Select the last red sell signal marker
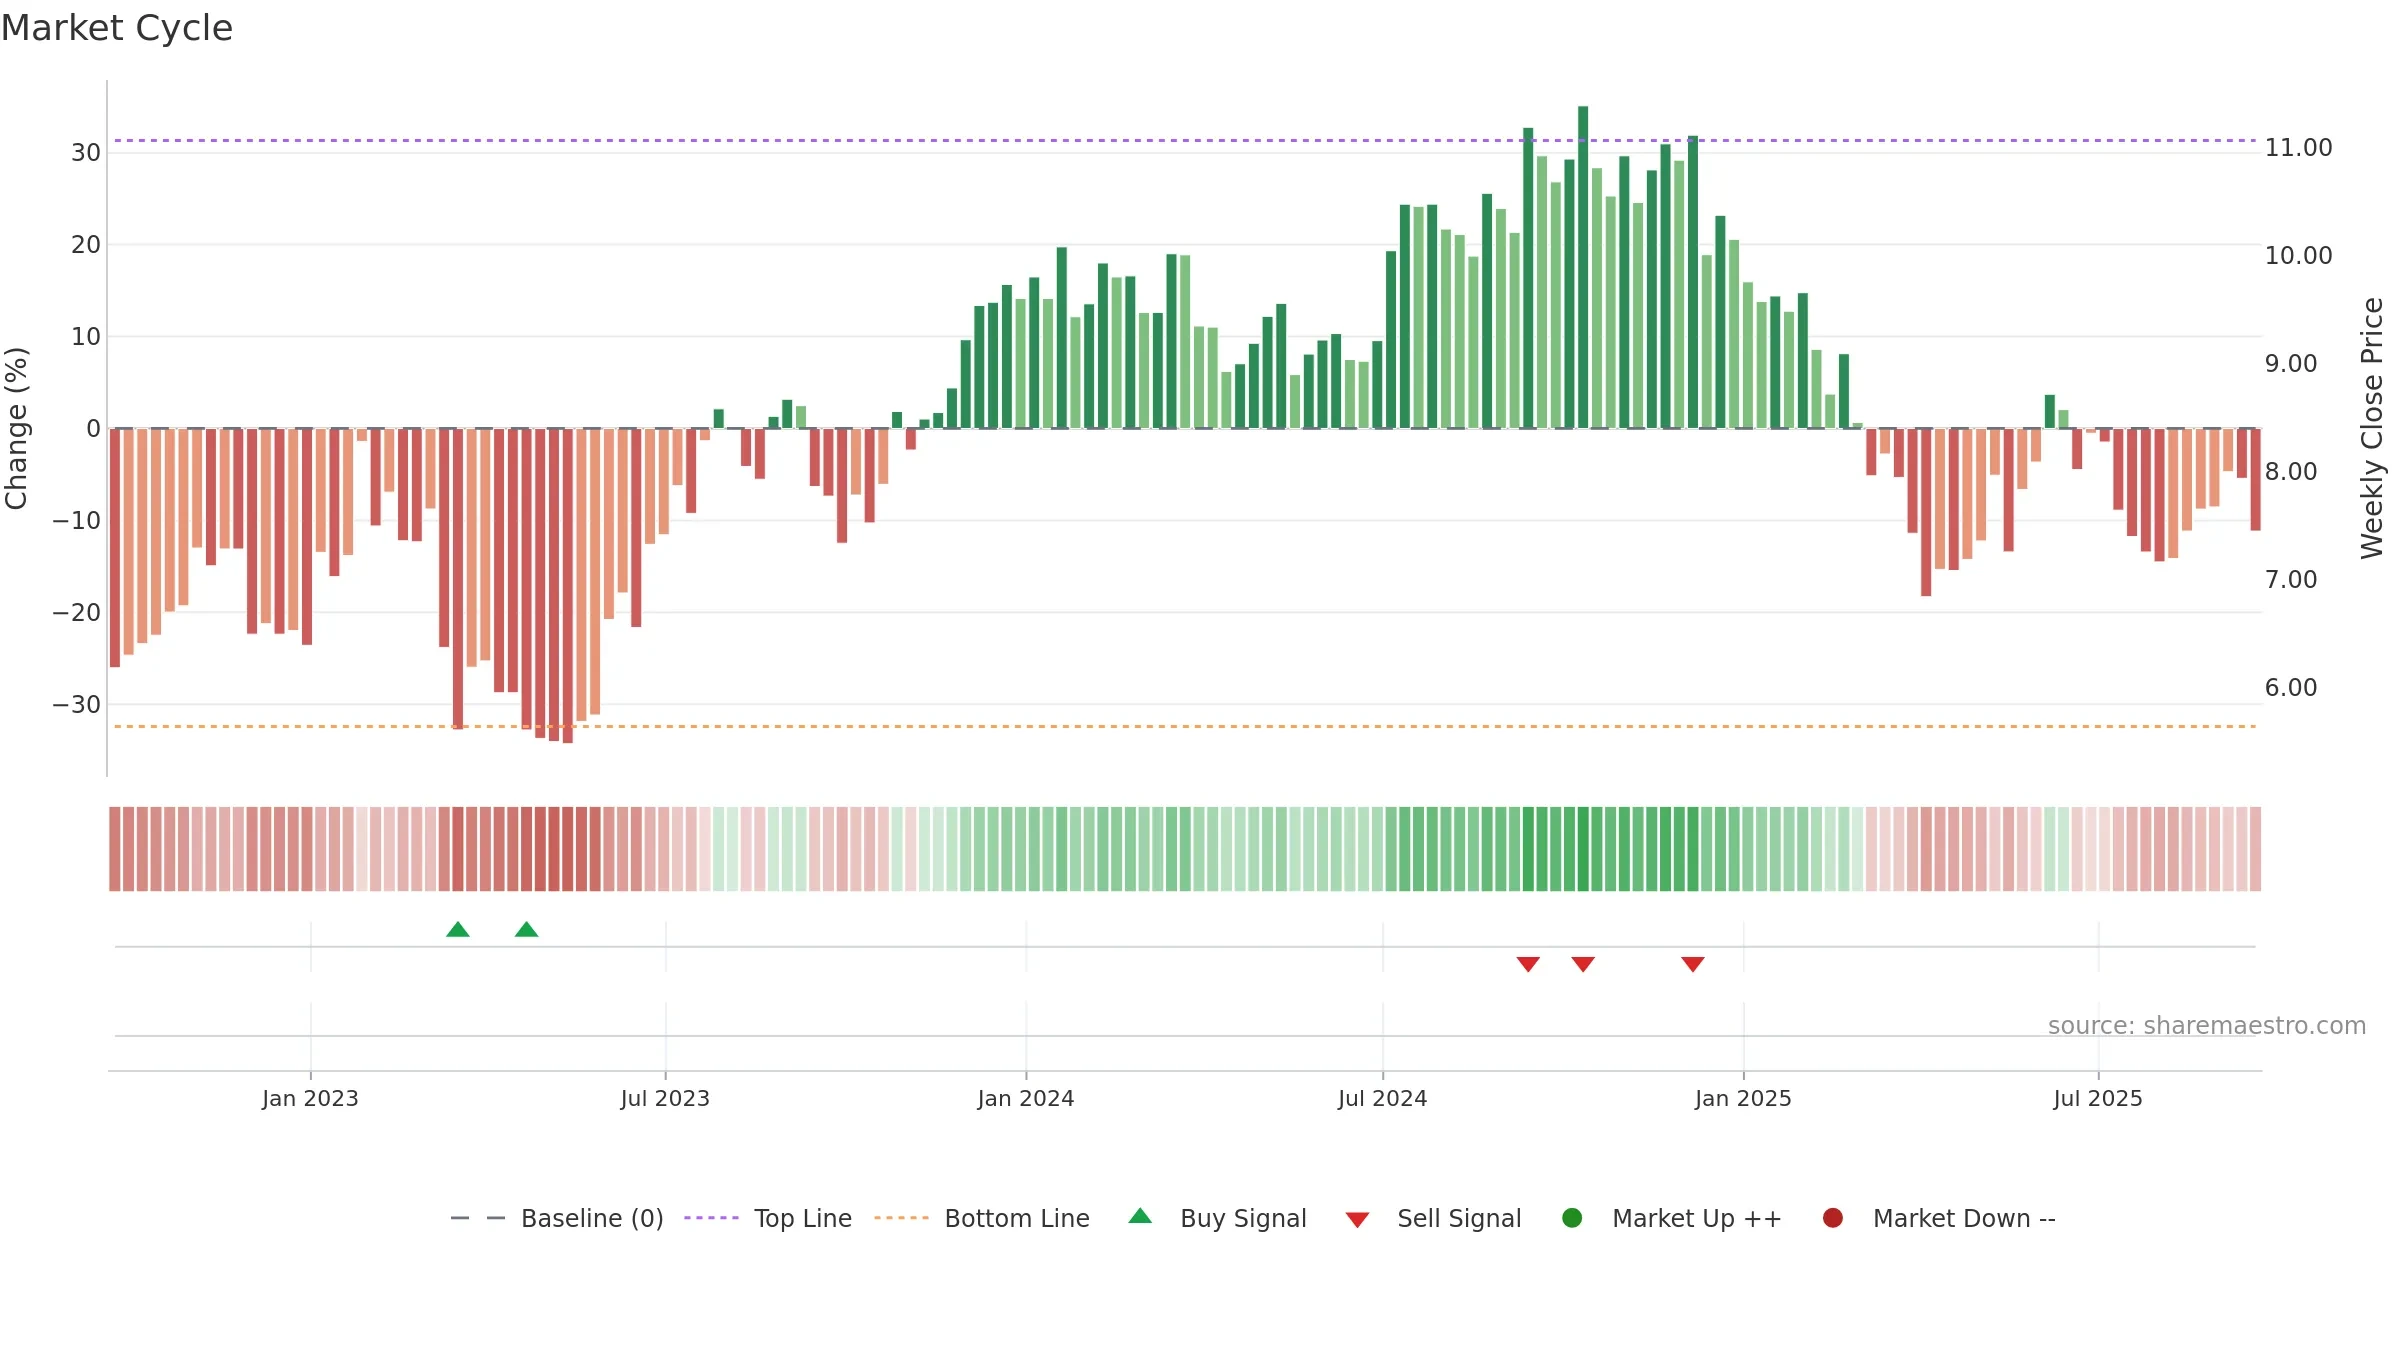Screen dimensions: 2400x1350 coord(1693,964)
